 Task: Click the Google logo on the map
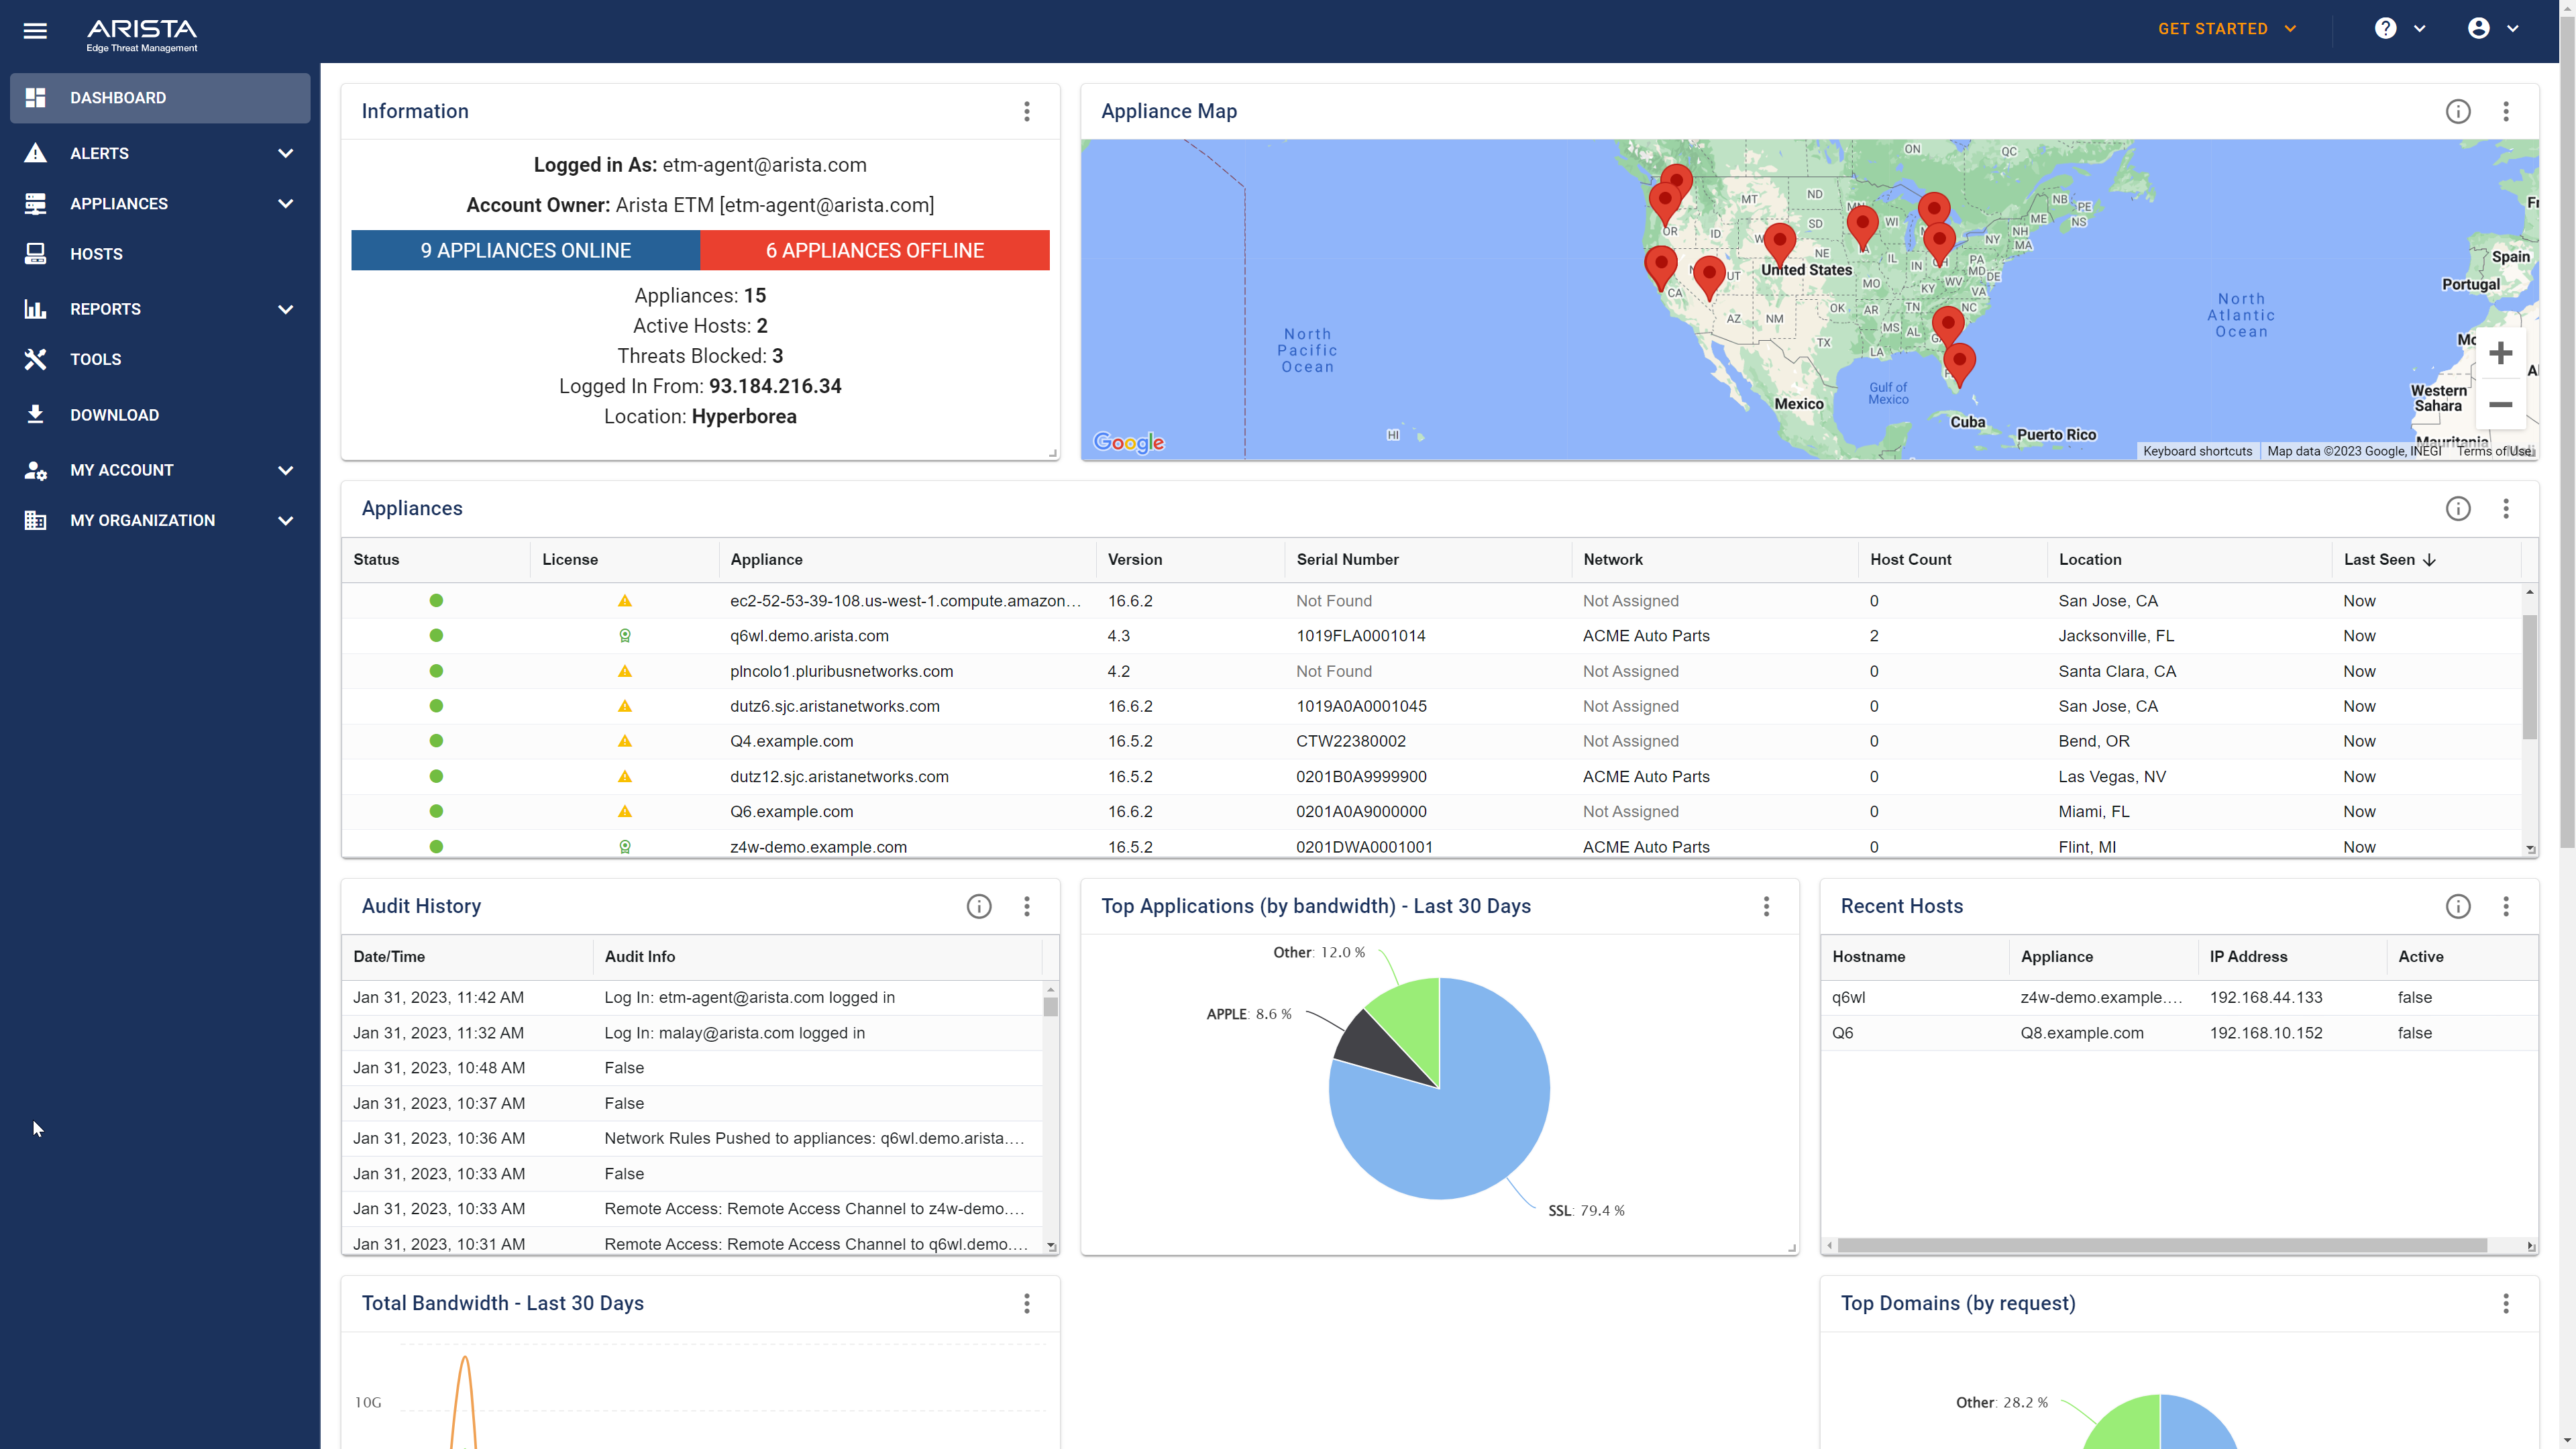(1129, 442)
